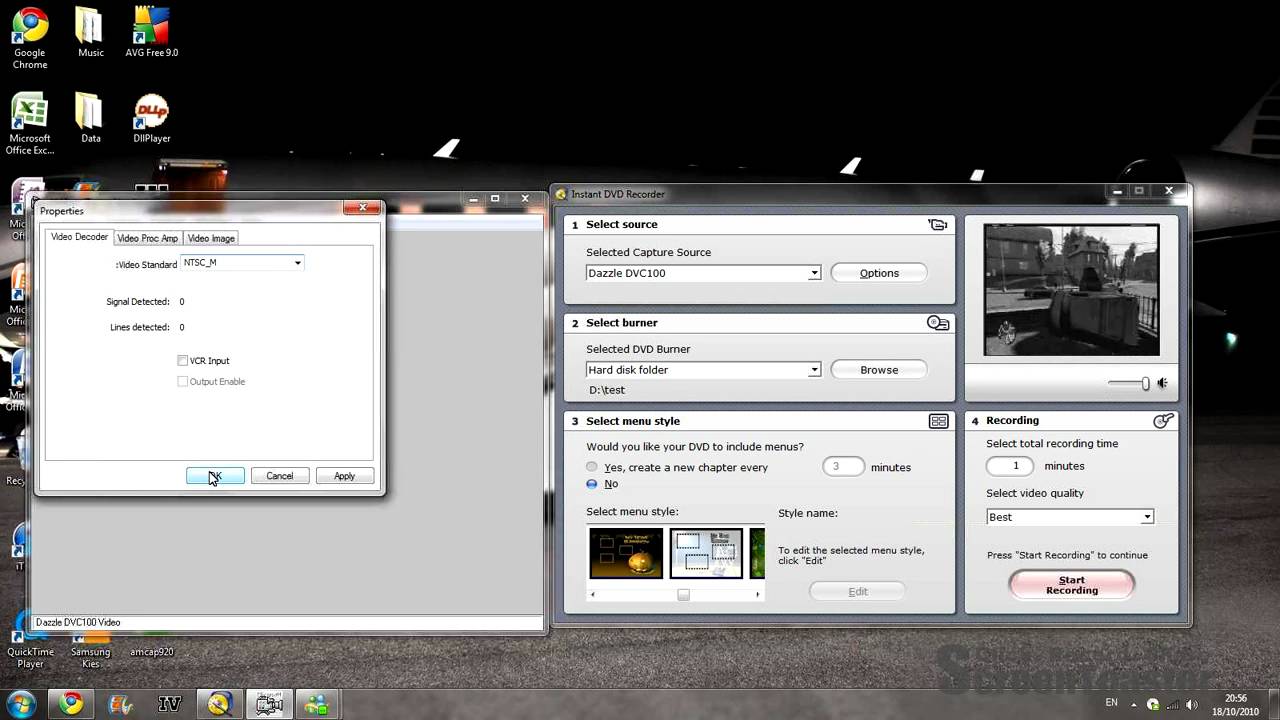
Task: Click Cancel in Properties dialog
Action: (x=280, y=476)
